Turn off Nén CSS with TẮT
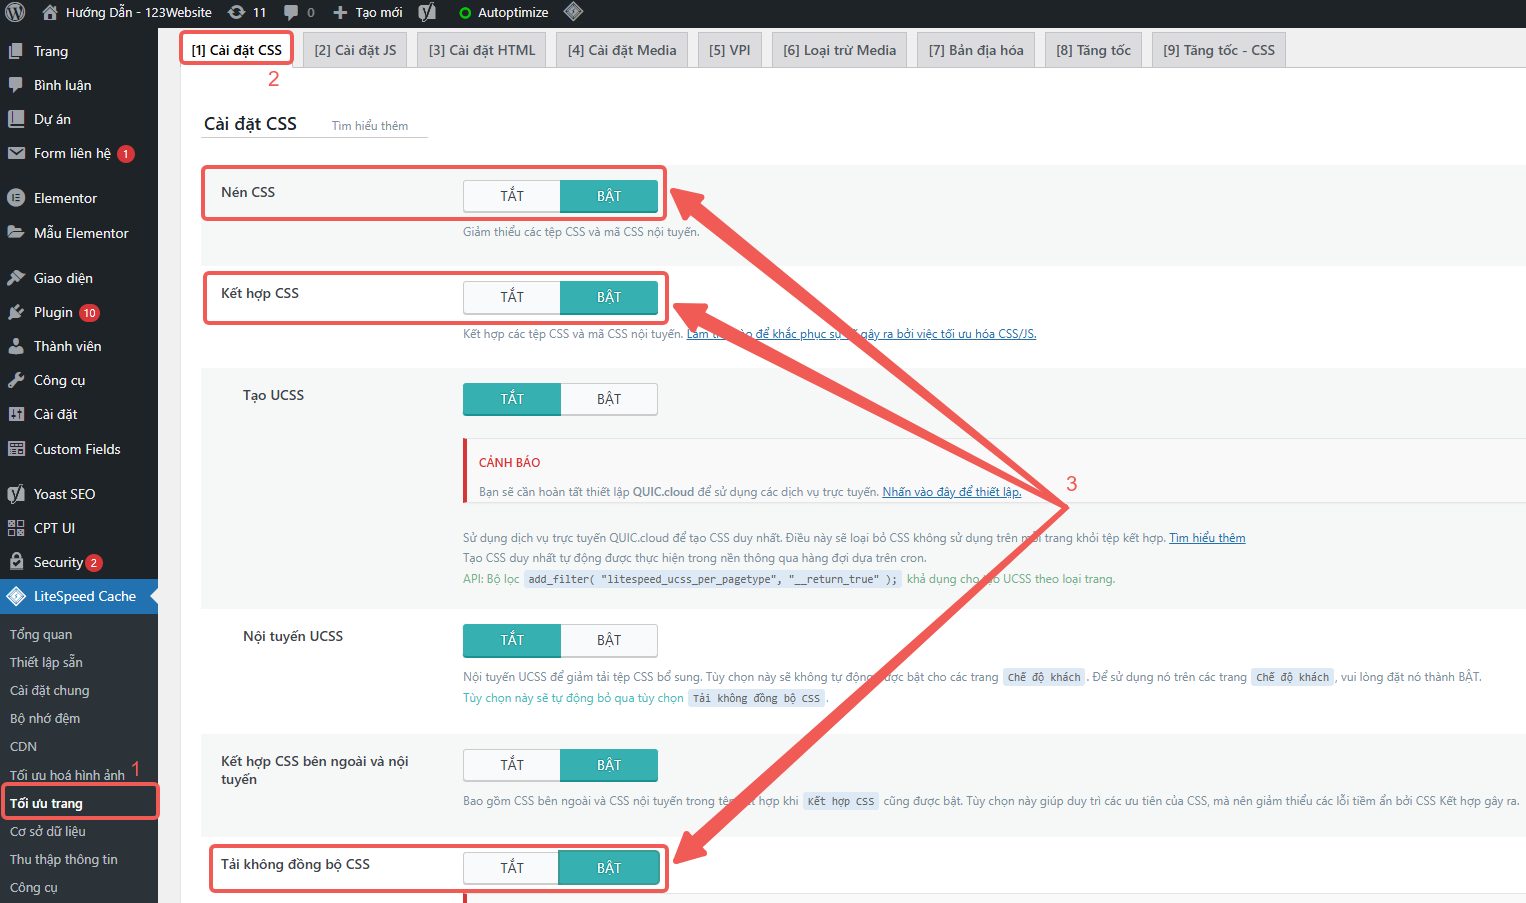The width and height of the screenshot is (1526, 903). coord(512,196)
